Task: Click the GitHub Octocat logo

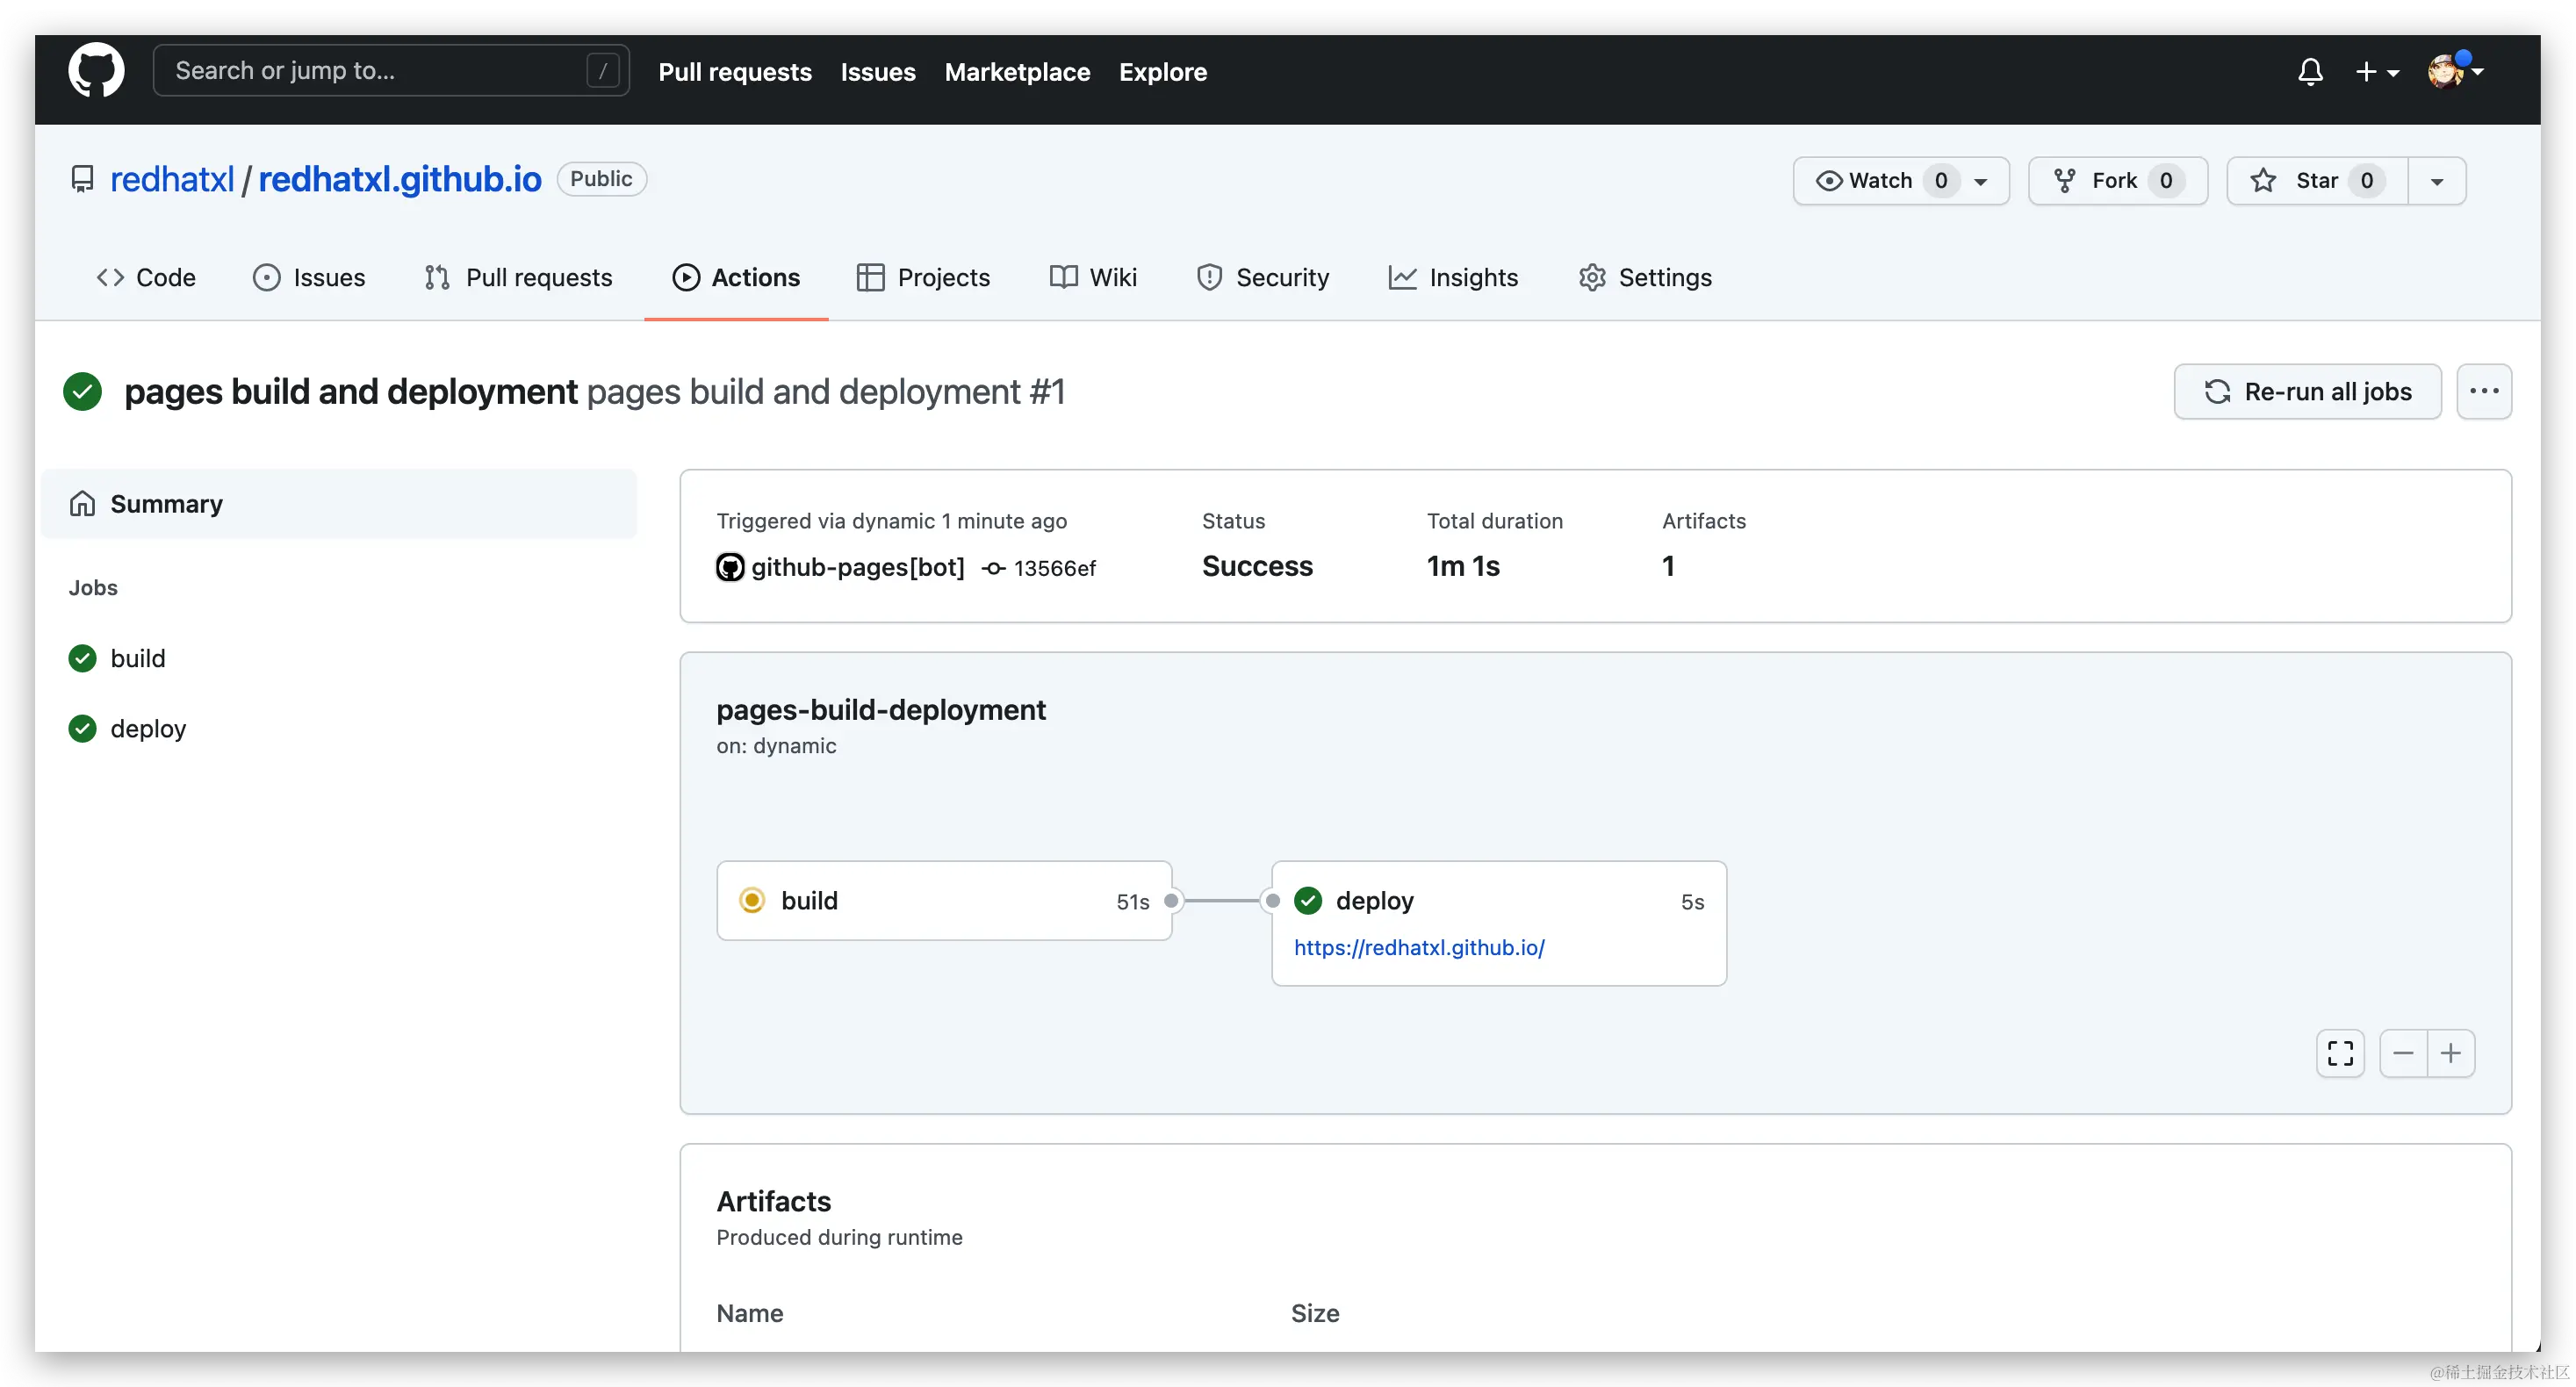Action: [x=96, y=70]
